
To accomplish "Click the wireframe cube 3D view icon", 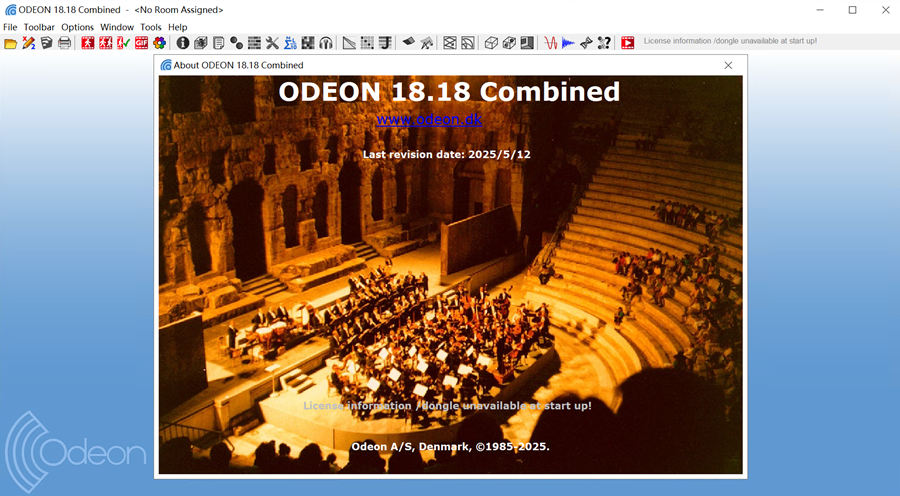I will (x=491, y=42).
